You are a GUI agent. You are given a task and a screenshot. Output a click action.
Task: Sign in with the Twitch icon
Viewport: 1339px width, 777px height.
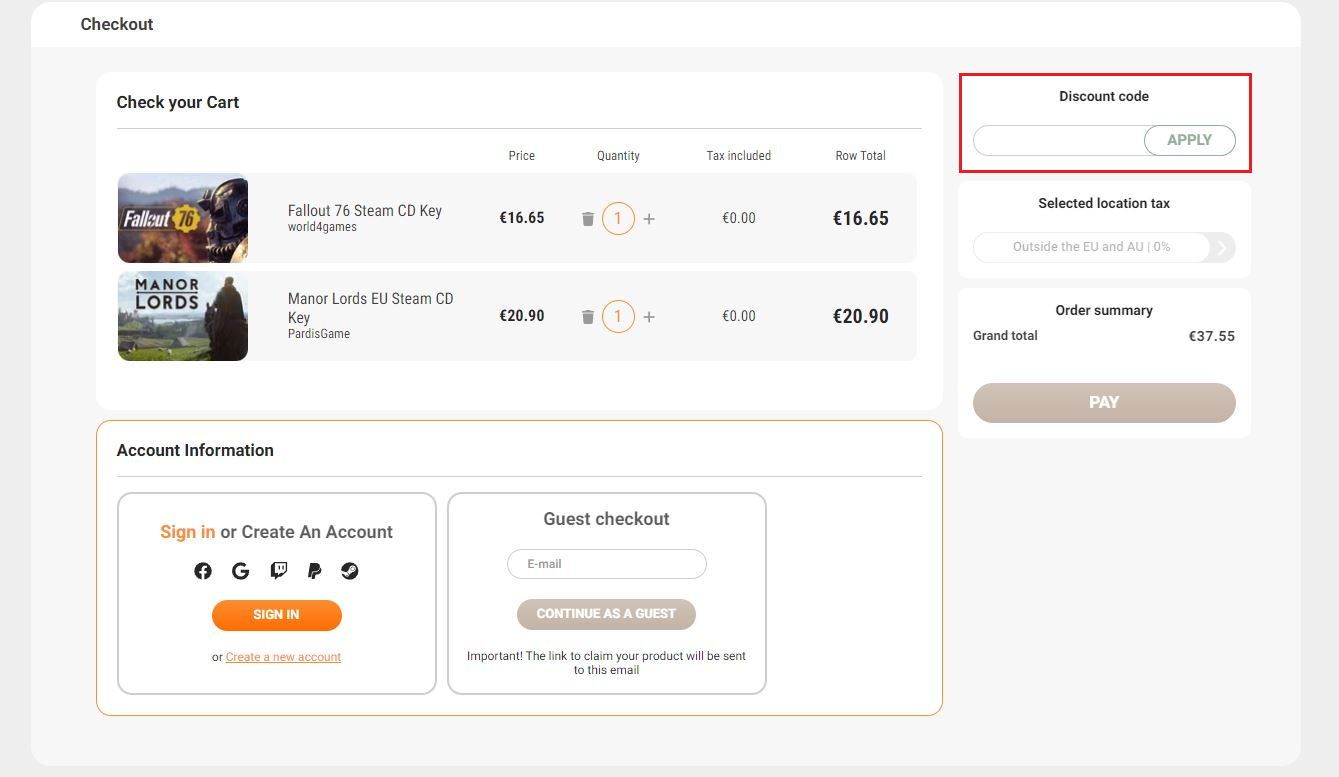279,571
